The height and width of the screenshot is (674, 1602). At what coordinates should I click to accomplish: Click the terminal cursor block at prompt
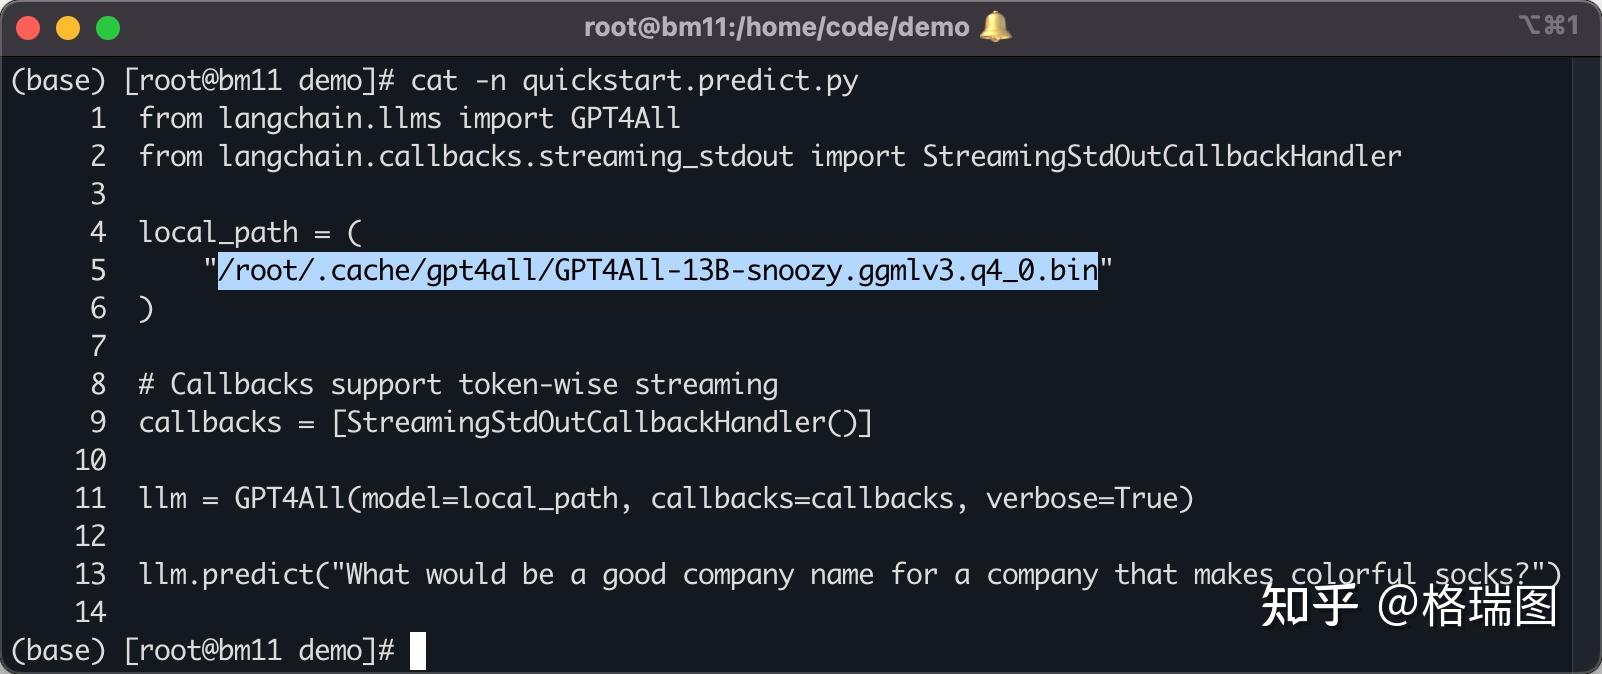tap(418, 650)
